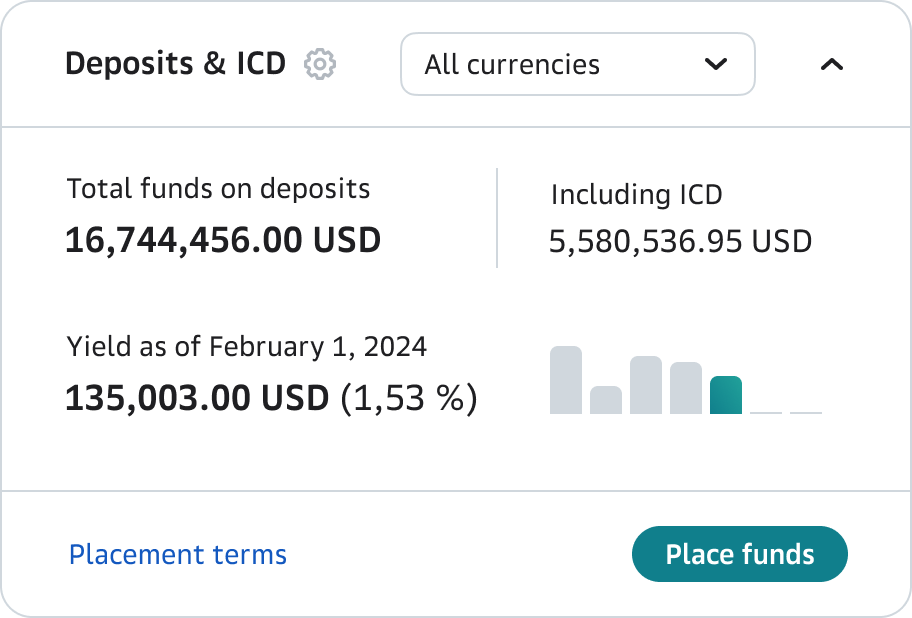The height and width of the screenshot is (618, 912).
Task: Click the Including ICD label
Action: coord(636,194)
